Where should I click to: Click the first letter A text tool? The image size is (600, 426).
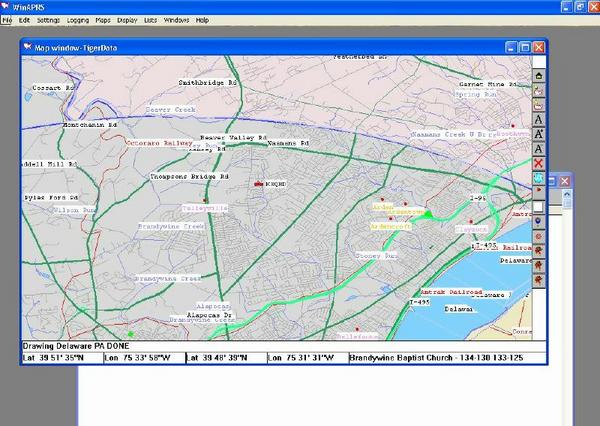click(x=540, y=119)
